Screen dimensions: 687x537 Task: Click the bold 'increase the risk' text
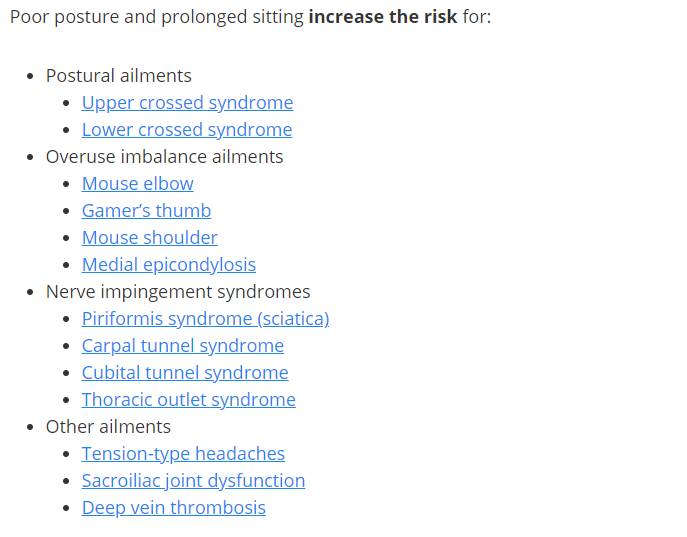(383, 17)
